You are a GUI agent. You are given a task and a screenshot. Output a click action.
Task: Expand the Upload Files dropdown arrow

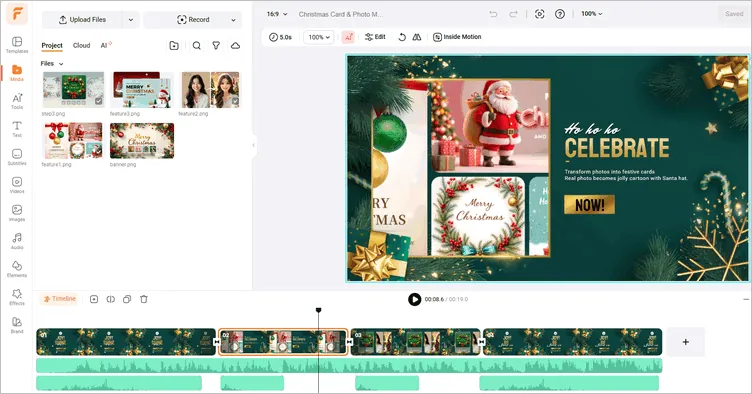click(130, 20)
